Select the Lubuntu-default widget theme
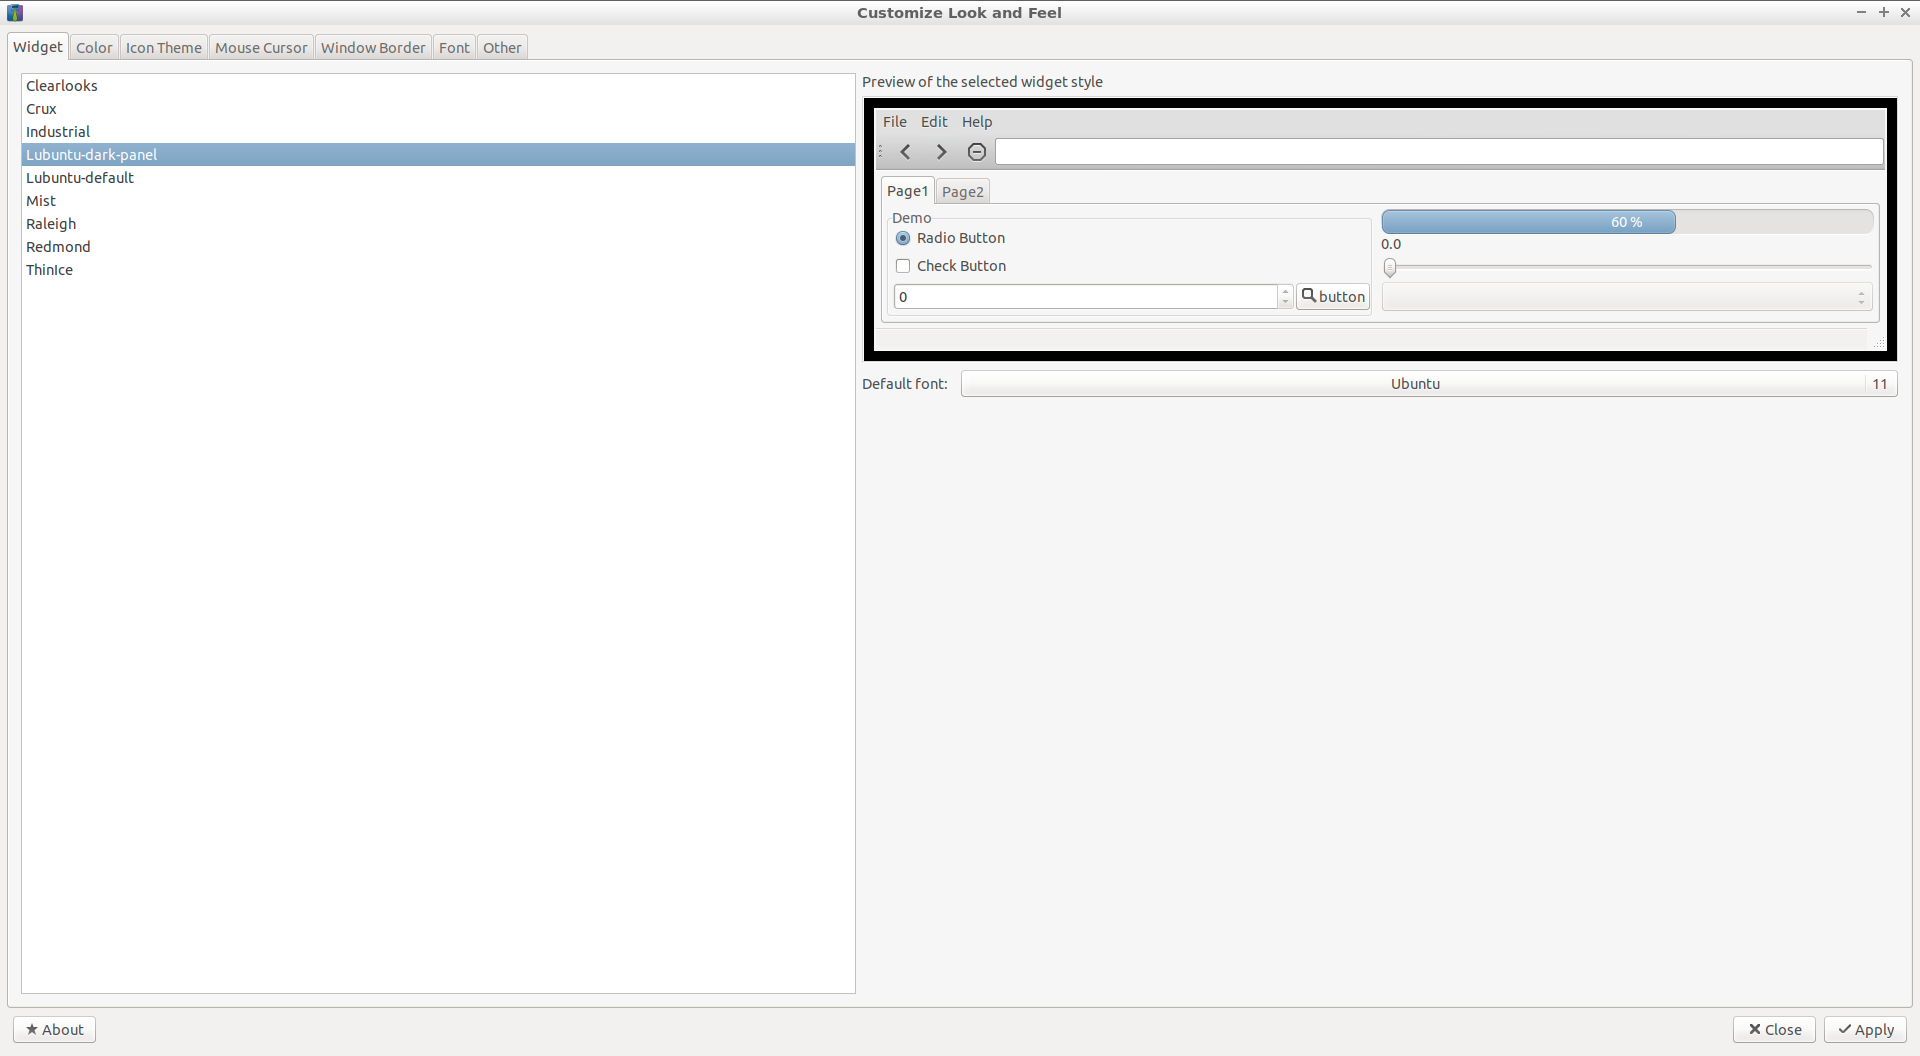The image size is (1920, 1056). [80, 178]
